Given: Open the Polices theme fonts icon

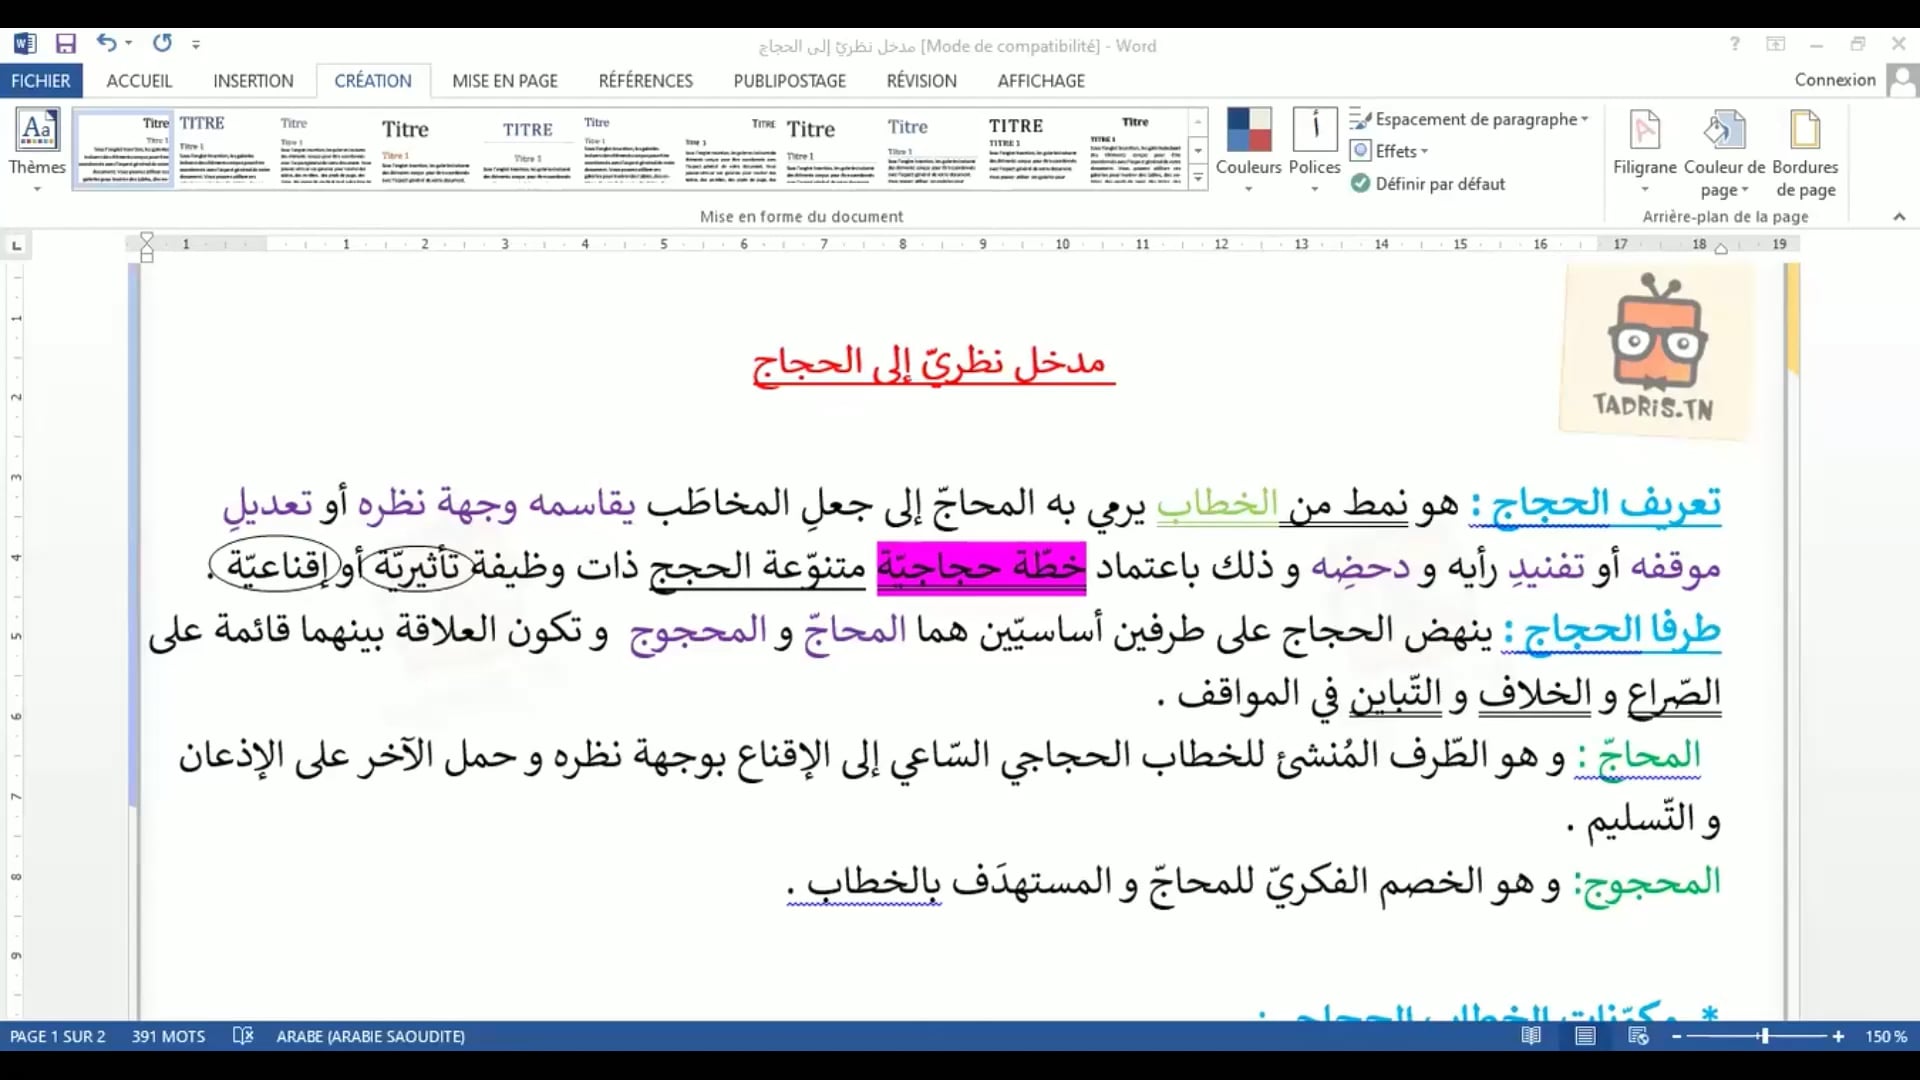Looking at the screenshot, I should tap(1314, 131).
